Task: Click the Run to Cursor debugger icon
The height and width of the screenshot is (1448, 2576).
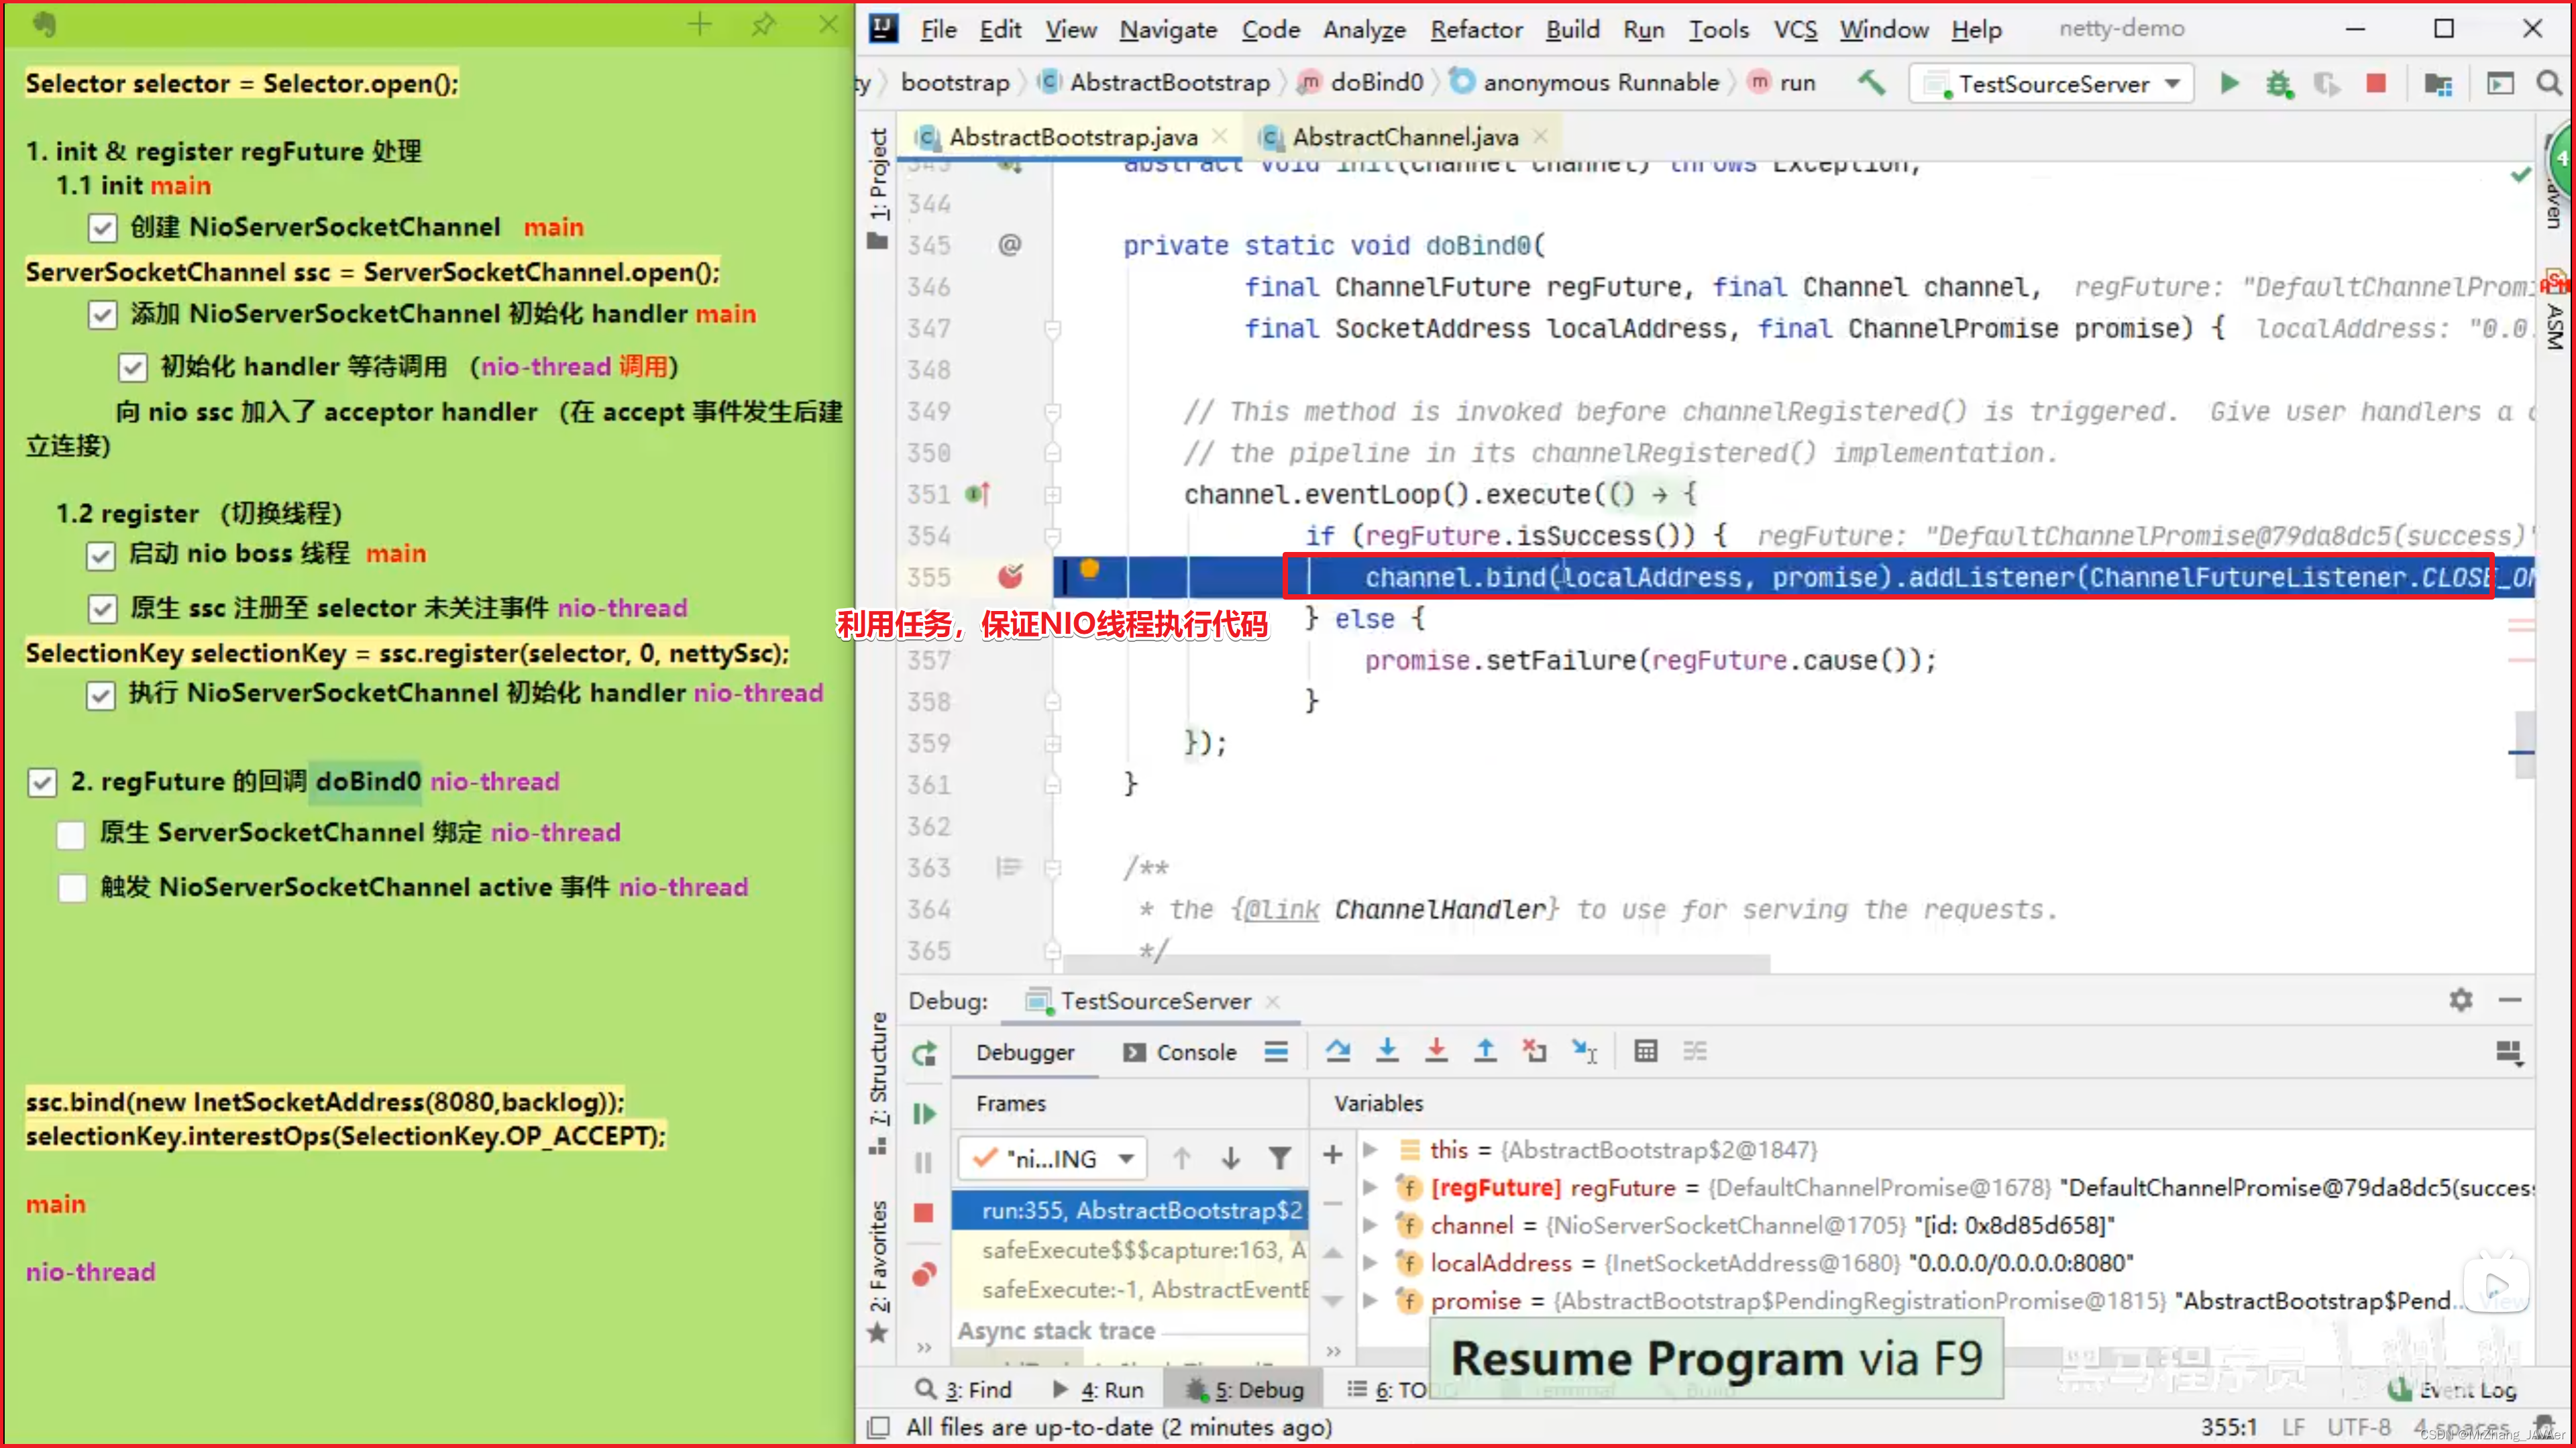Action: 1584,1051
